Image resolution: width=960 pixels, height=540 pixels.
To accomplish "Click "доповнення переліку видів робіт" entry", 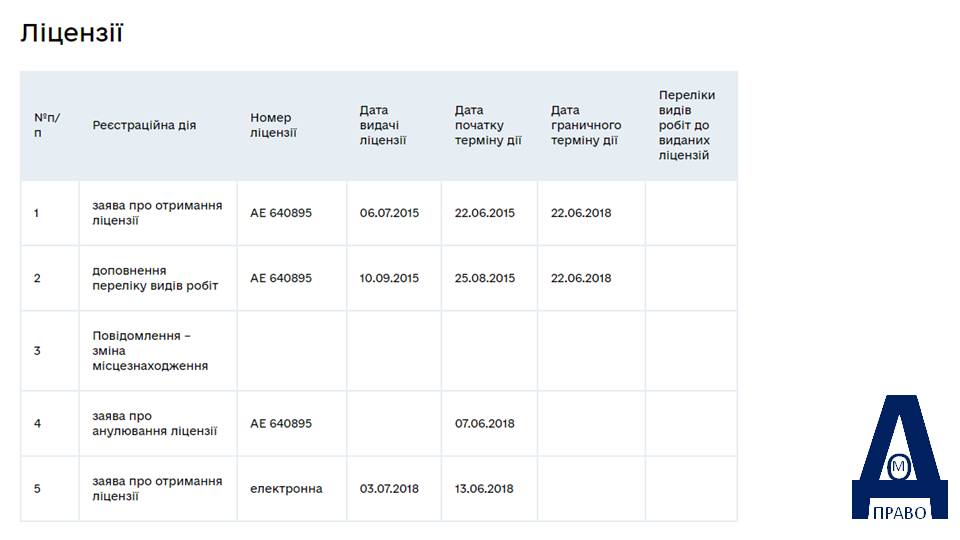I will coord(155,278).
